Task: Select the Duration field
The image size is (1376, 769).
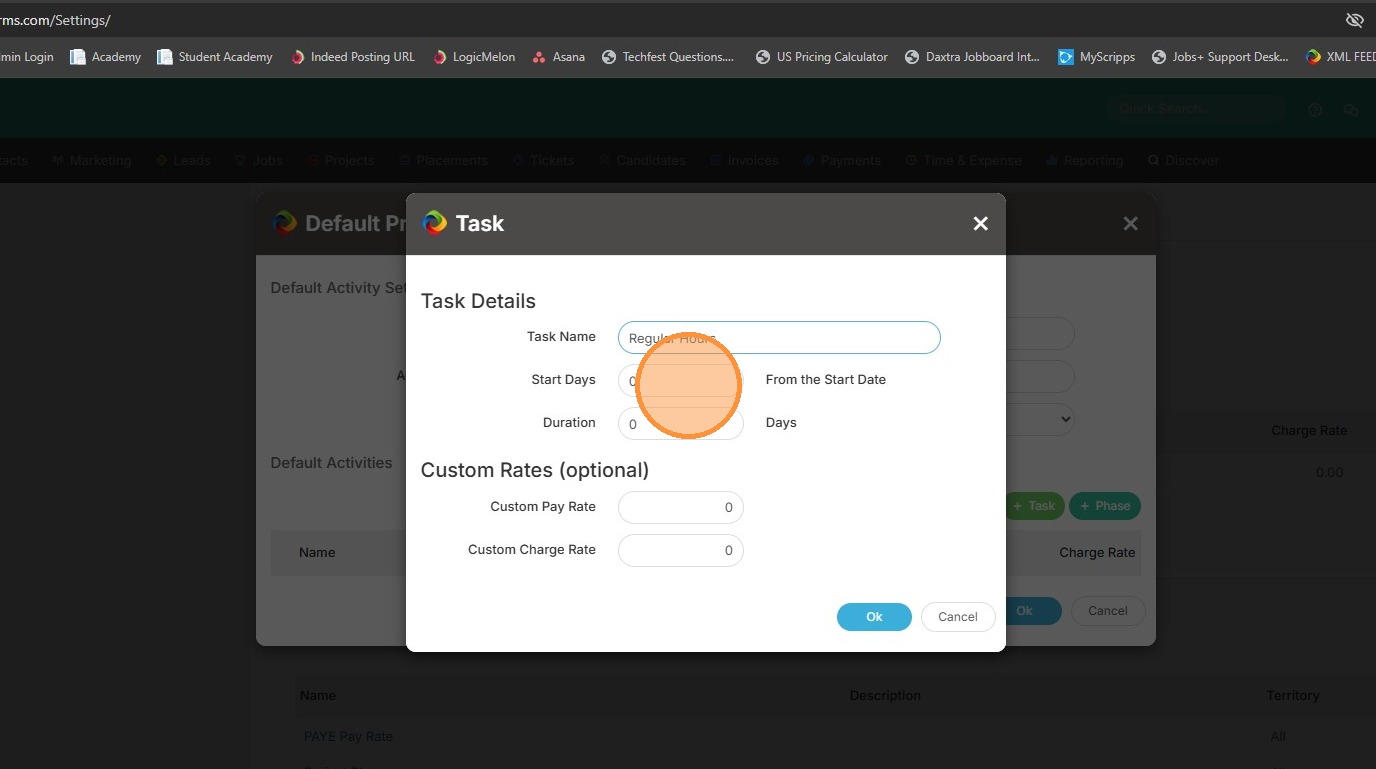Action: [x=680, y=424]
